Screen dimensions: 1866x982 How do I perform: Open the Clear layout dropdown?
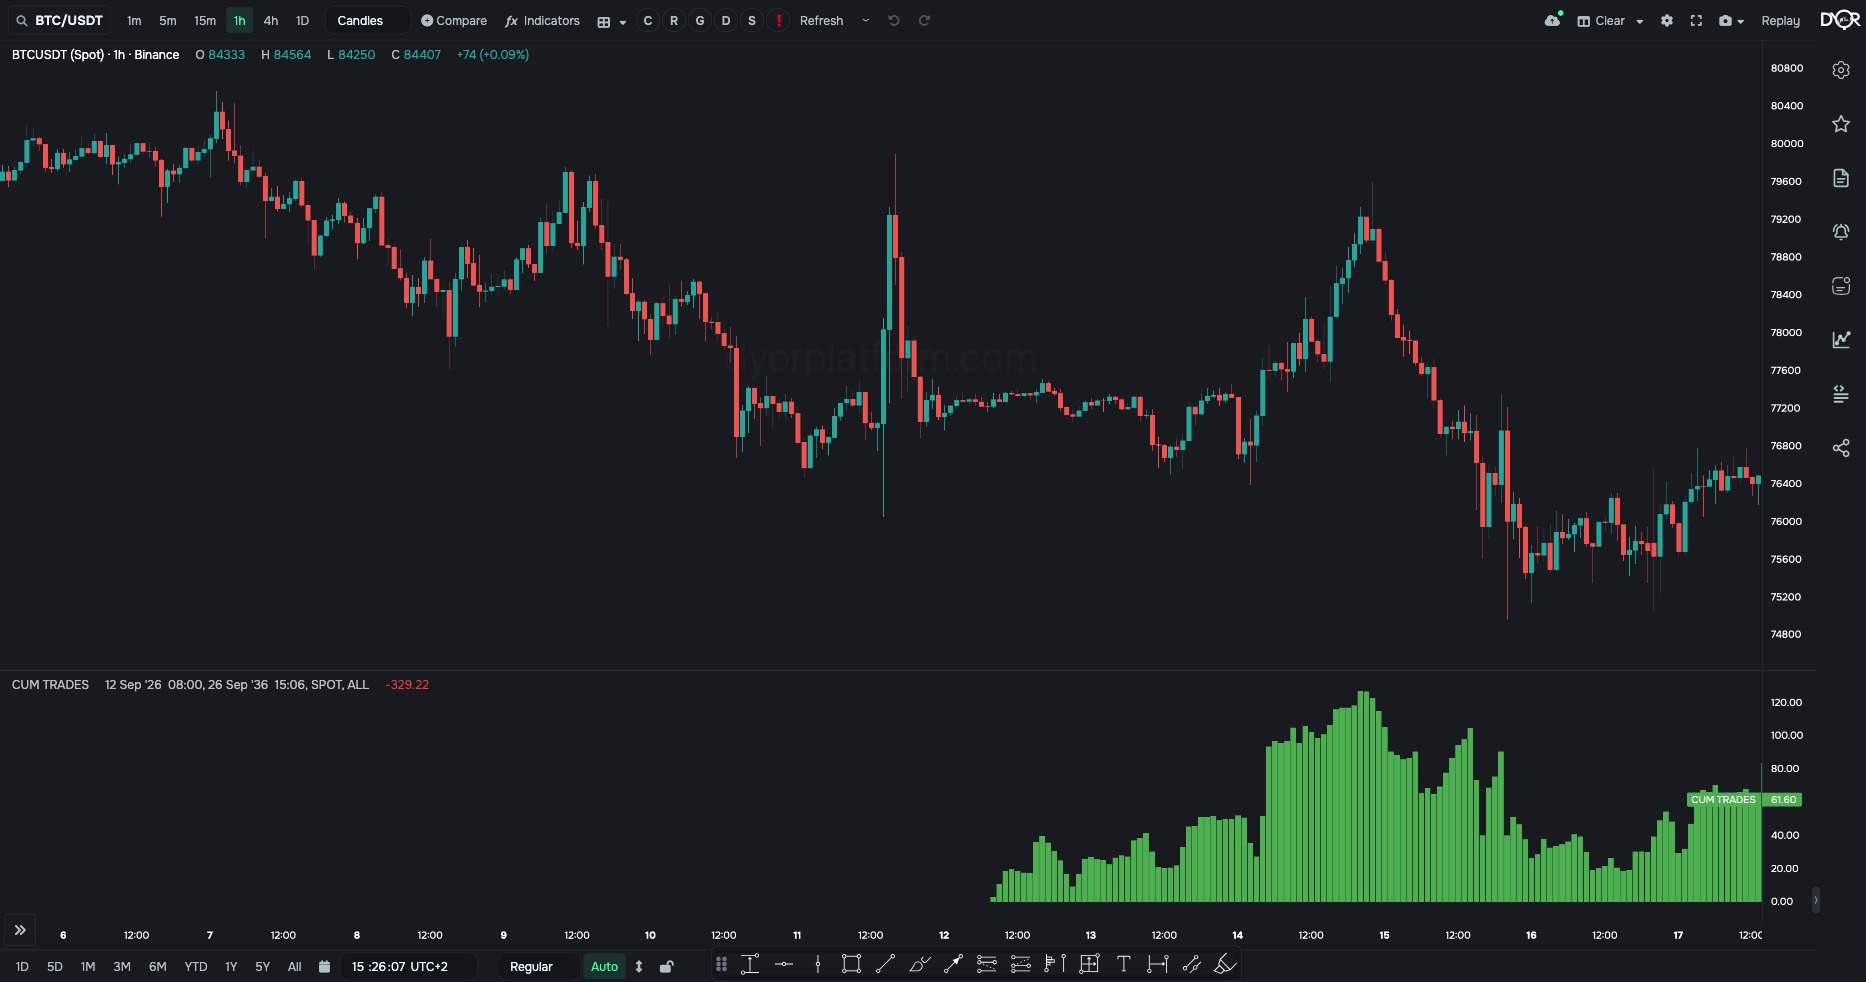pyautogui.click(x=1610, y=21)
